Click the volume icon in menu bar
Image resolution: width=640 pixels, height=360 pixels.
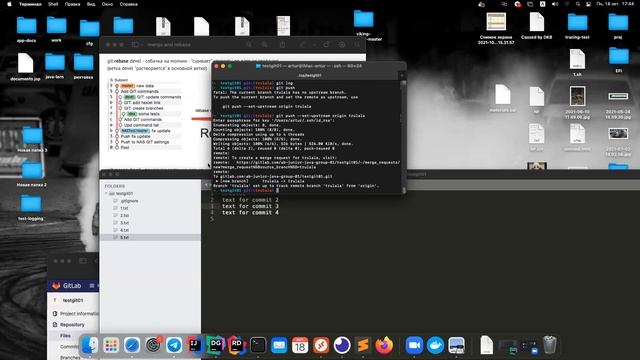pos(555,4)
